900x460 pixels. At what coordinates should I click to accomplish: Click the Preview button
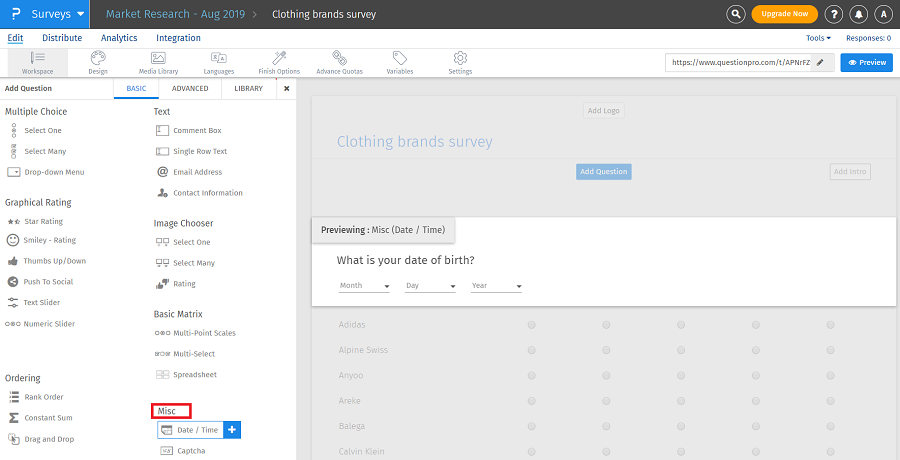(x=866, y=62)
